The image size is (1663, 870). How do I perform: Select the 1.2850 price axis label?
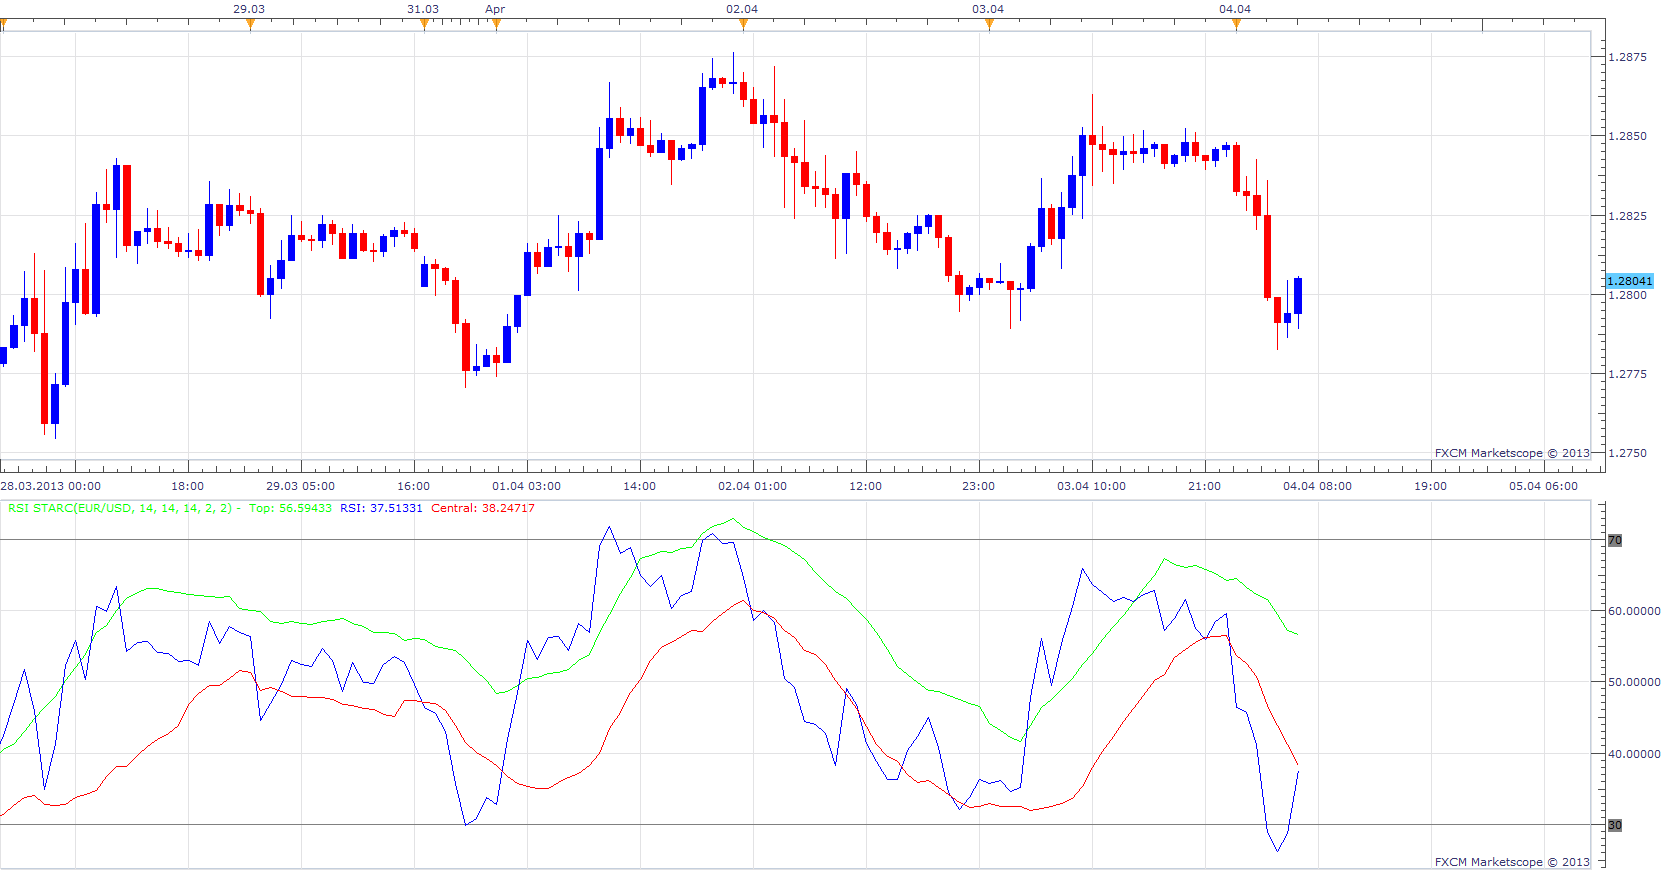click(1627, 136)
